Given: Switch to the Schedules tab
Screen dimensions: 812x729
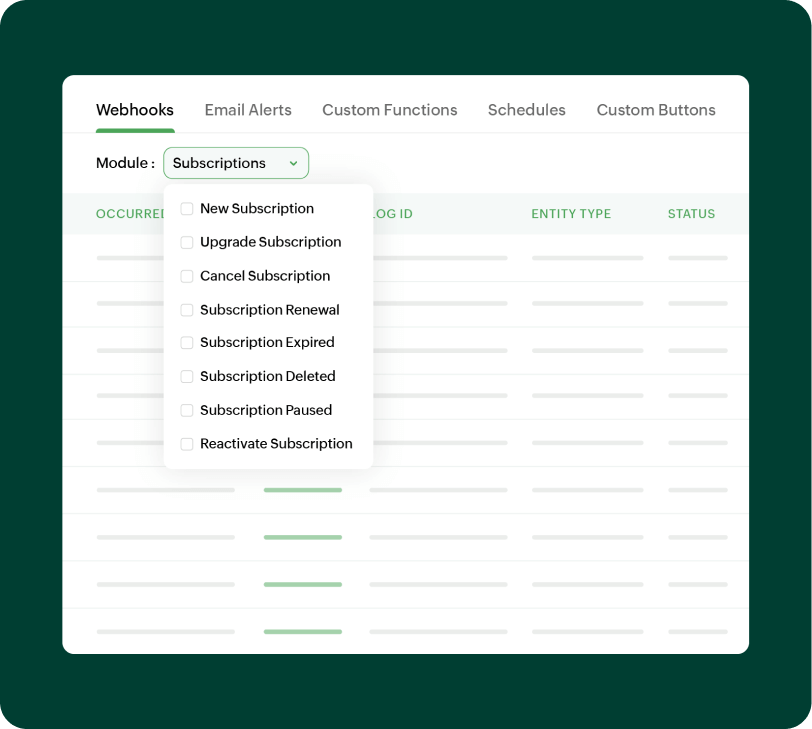Looking at the screenshot, I should [x=527, y=110].
